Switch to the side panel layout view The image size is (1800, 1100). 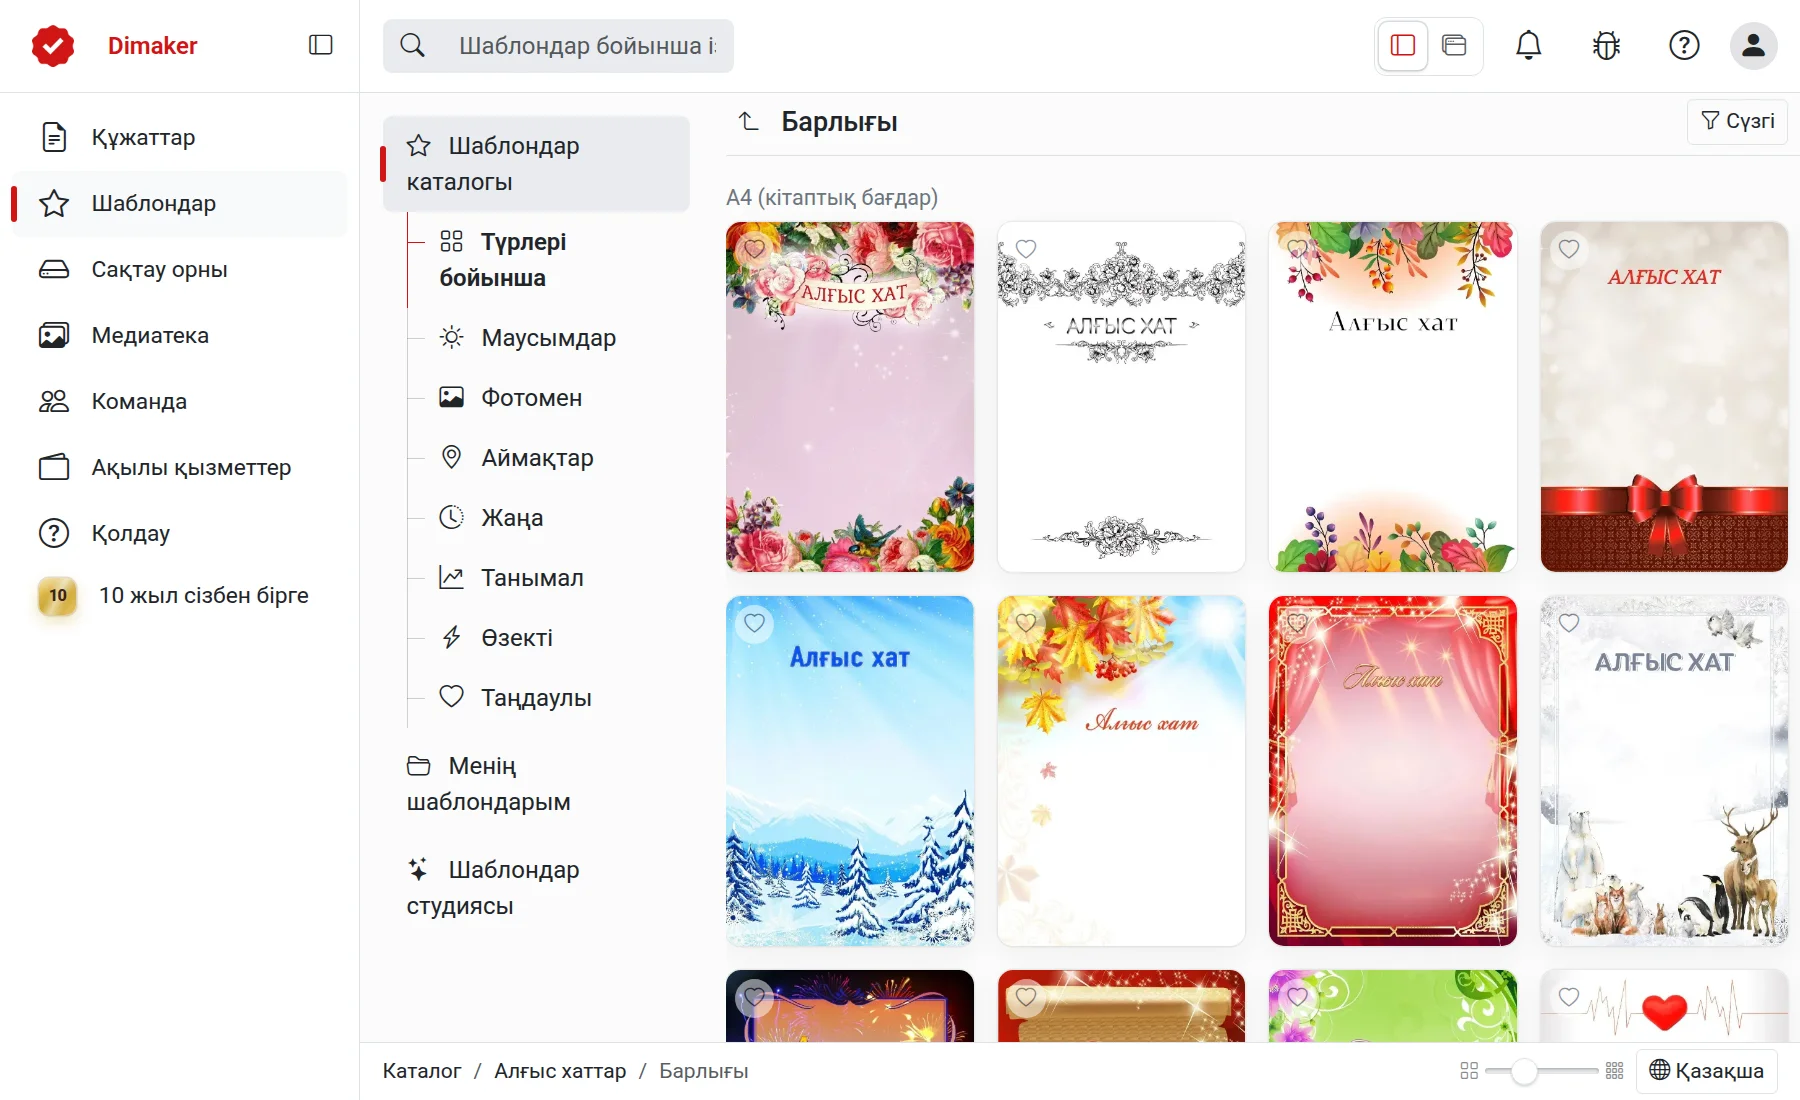click(1402, 45)
